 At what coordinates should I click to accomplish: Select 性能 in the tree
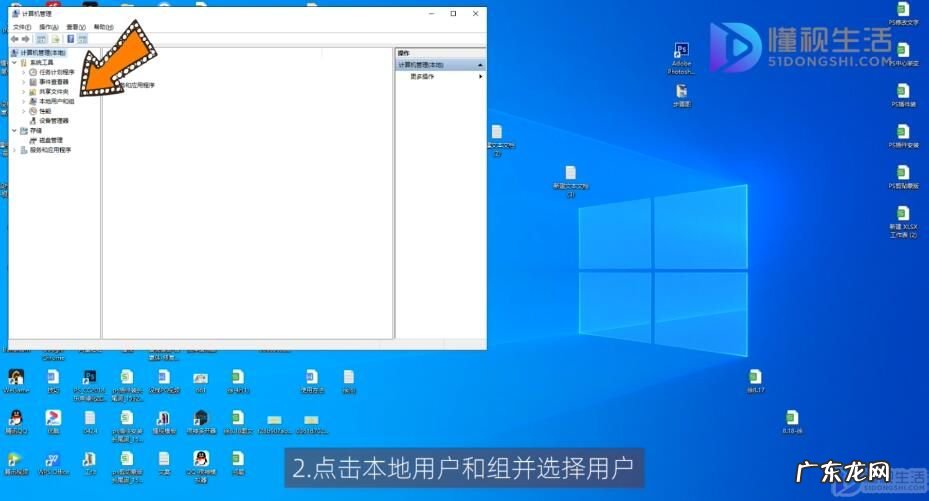[x=45, y=111]
